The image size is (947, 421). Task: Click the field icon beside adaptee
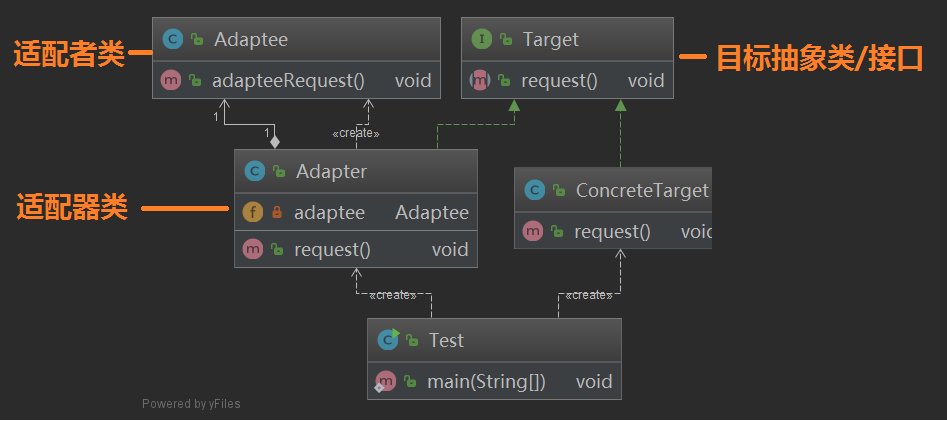pos(254,213)
